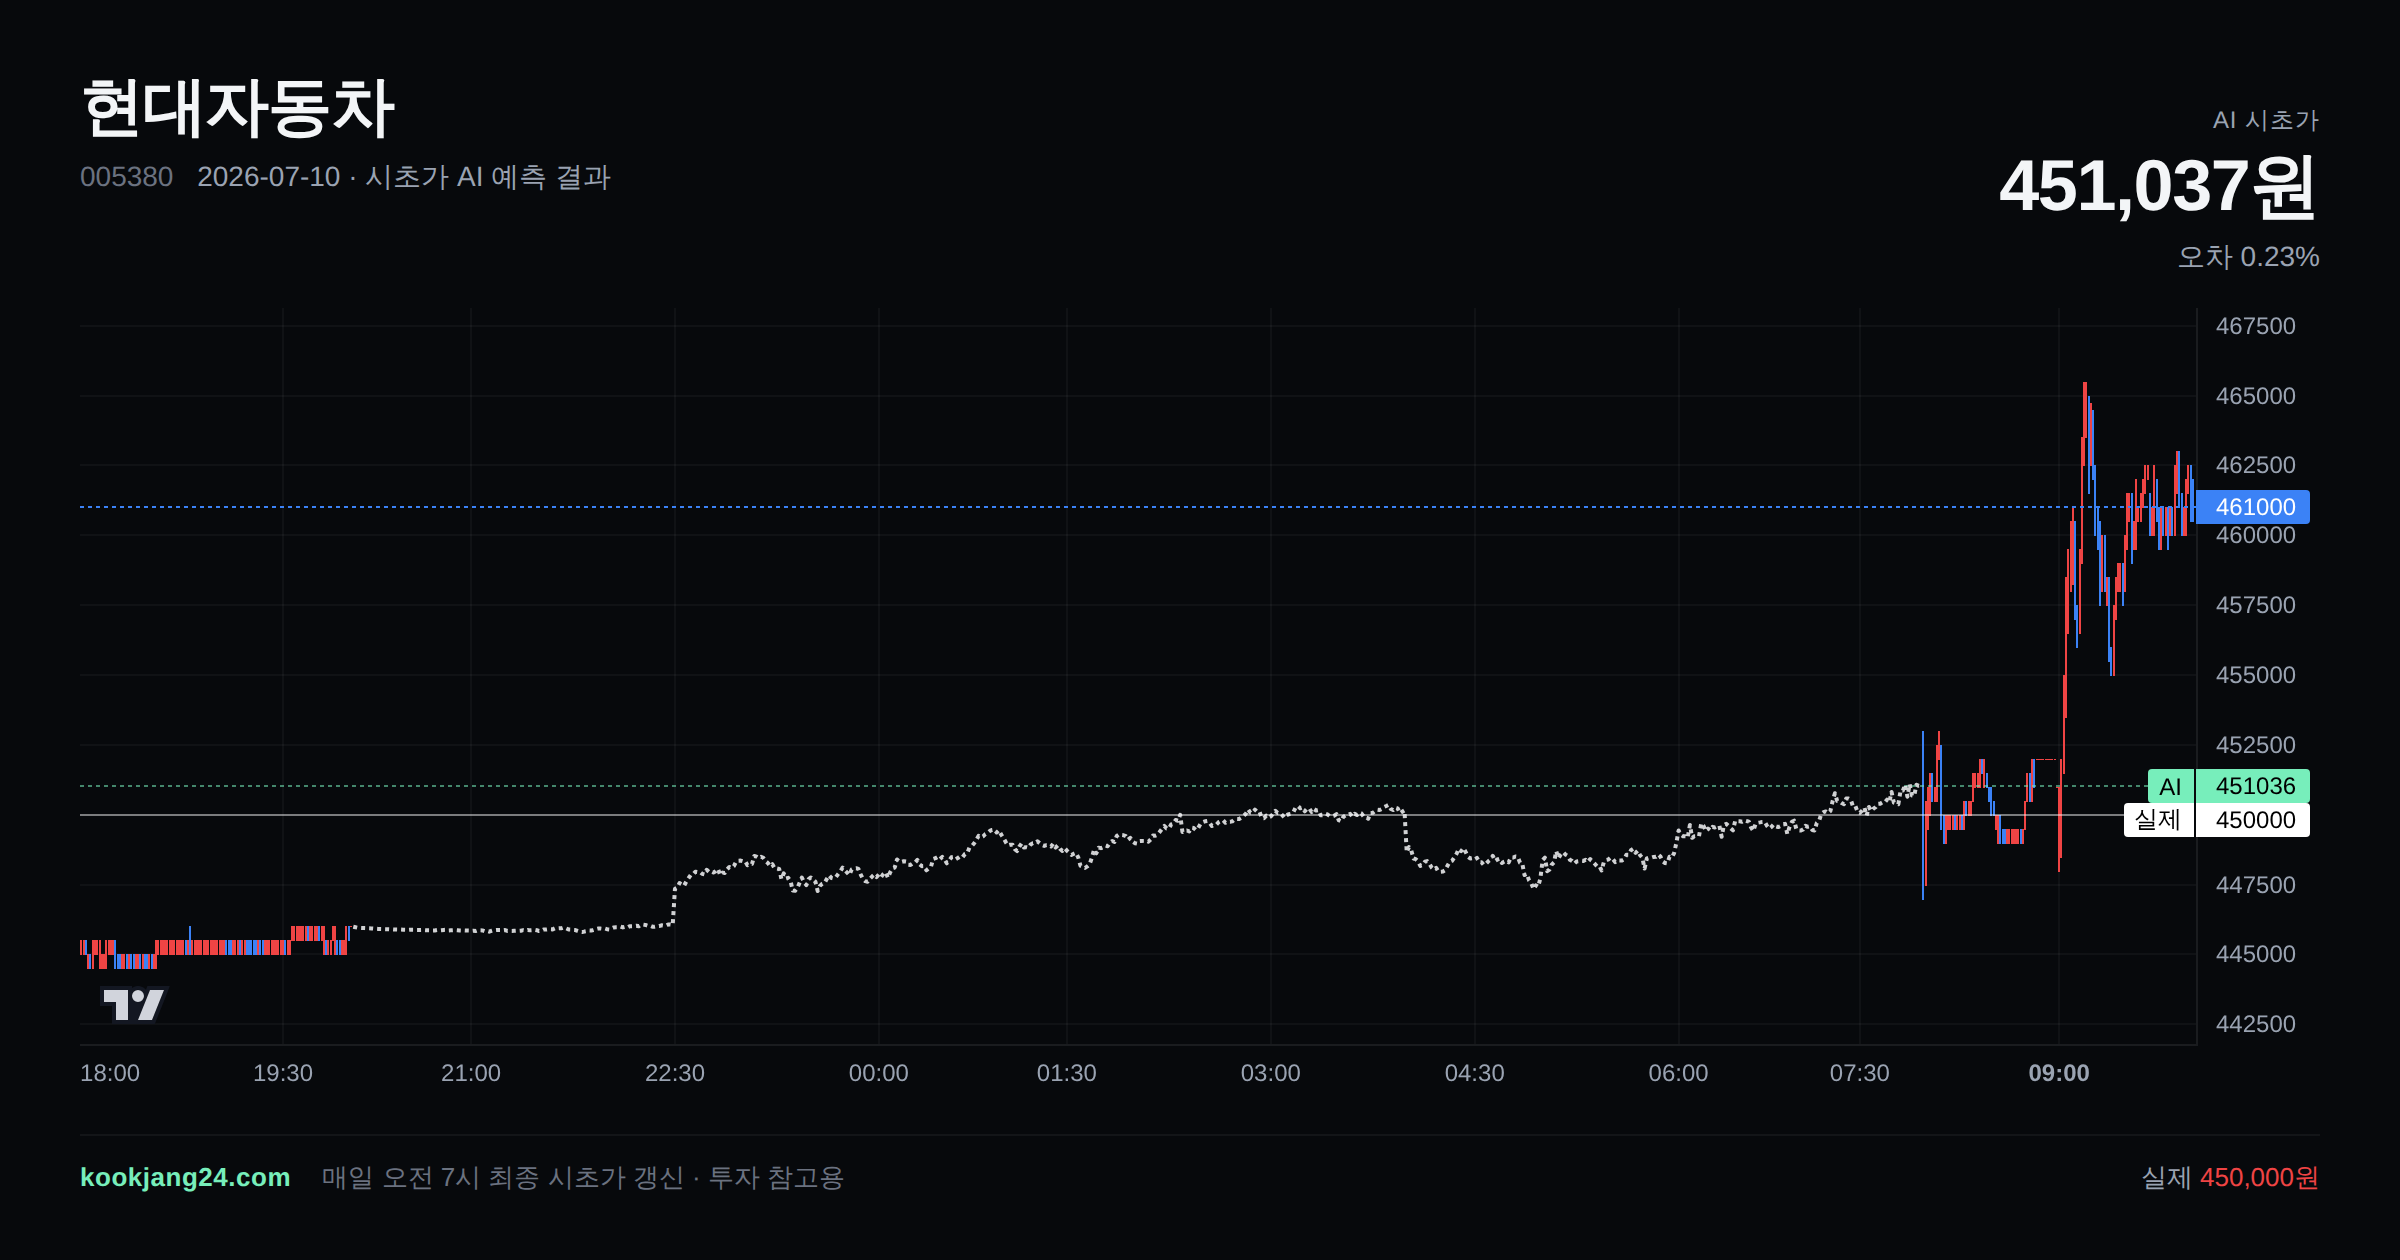Click the 오차 0.23% error text
The width and height of the screenshot is (2400, 1260).
[2248, 257]
